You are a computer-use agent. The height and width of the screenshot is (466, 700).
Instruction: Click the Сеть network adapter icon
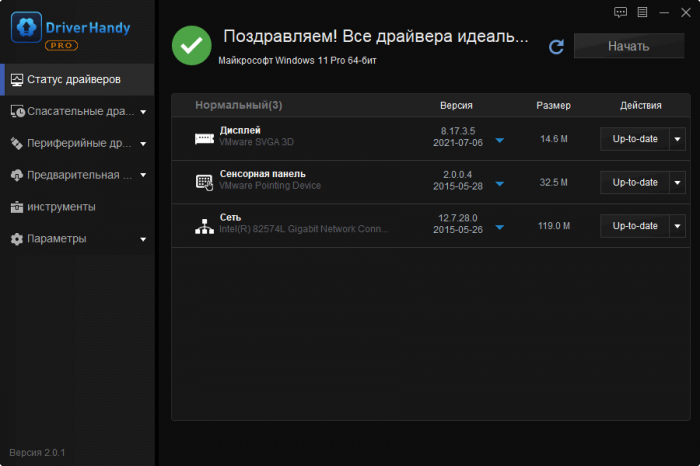(x=204, y=226)
